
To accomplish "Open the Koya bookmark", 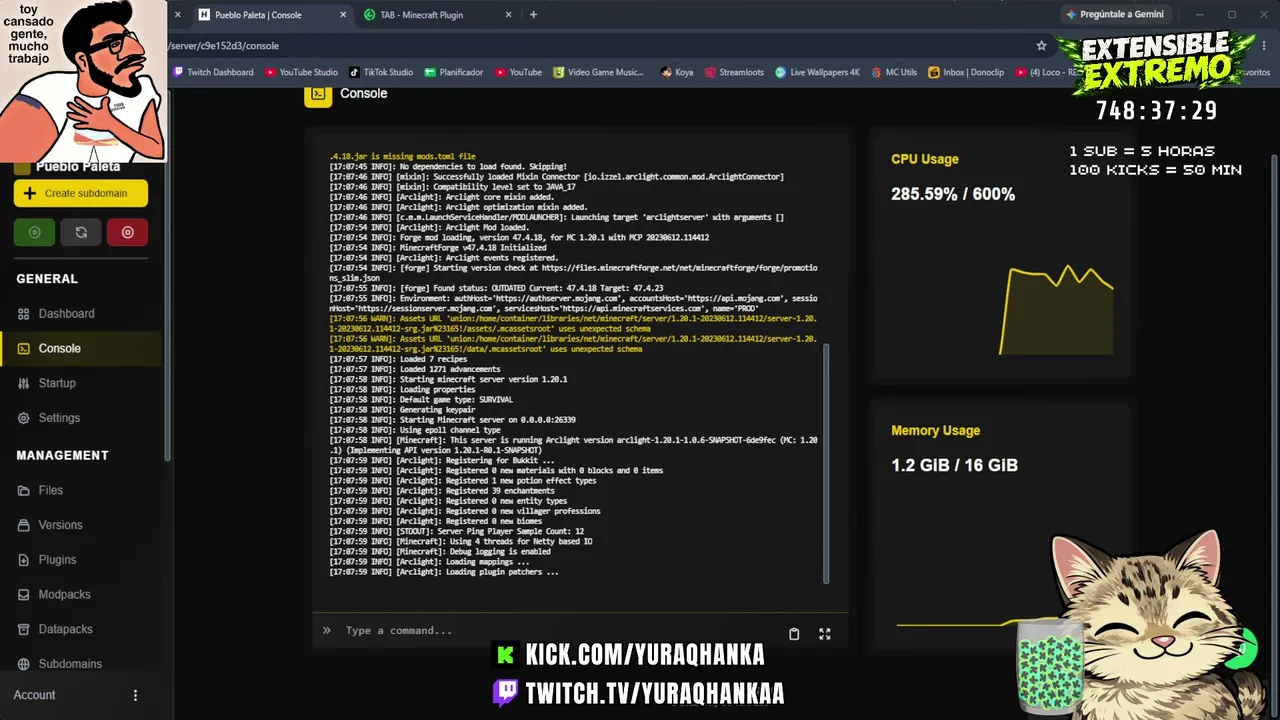I will (x=677, y=72).
